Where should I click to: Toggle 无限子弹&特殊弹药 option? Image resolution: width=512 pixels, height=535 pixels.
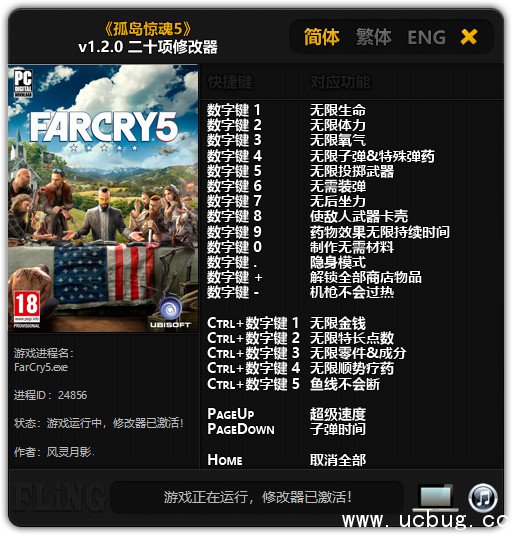(372, 156)
